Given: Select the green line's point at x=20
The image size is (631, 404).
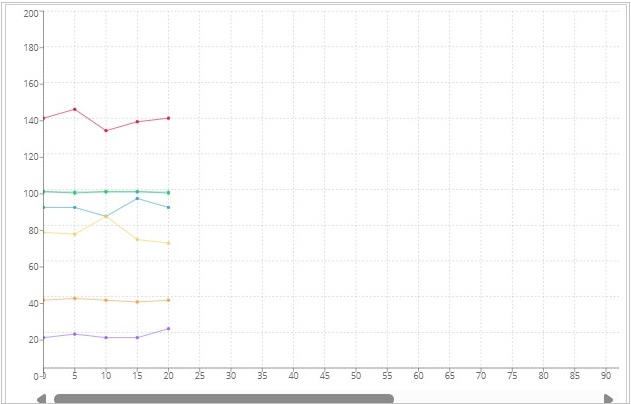Looking at the screenshot, I should pyautogui.click(x=168, y=192).
